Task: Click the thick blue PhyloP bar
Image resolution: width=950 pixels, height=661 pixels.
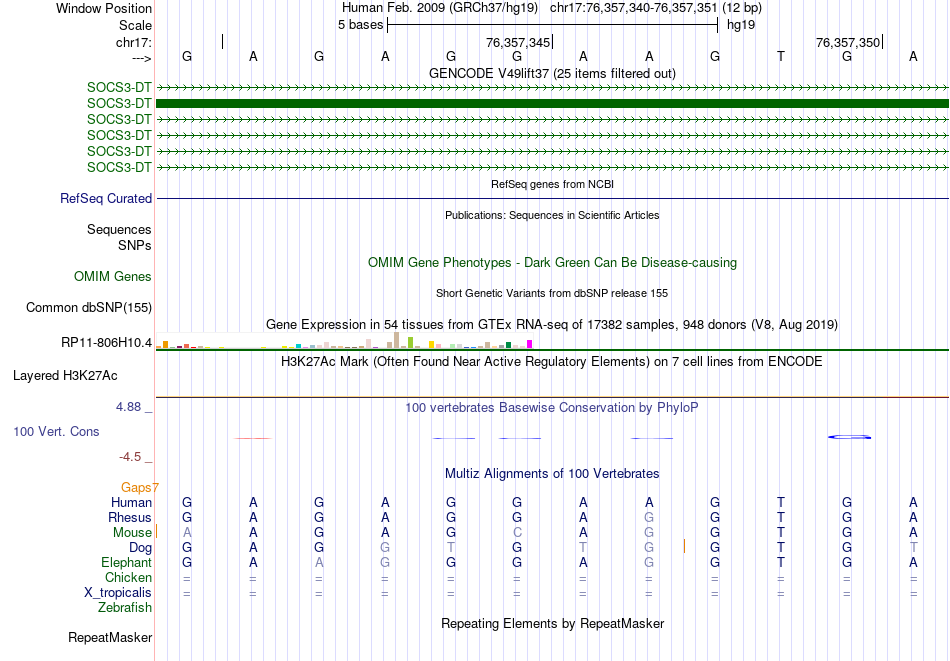Action: [849, 437]
